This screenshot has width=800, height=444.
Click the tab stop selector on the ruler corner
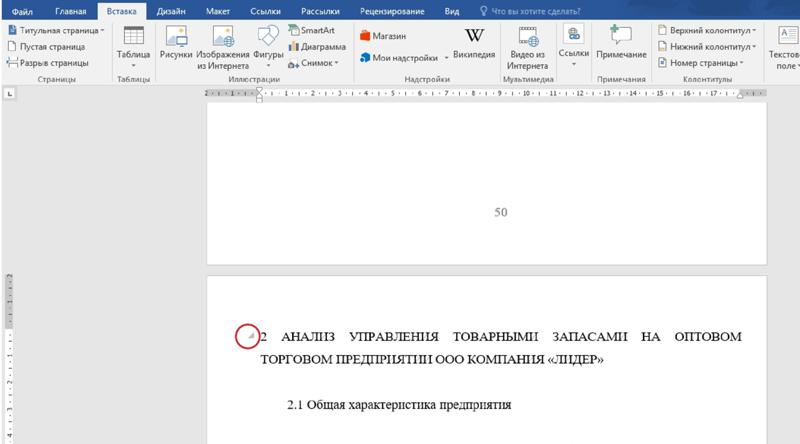tap(9, 93)
